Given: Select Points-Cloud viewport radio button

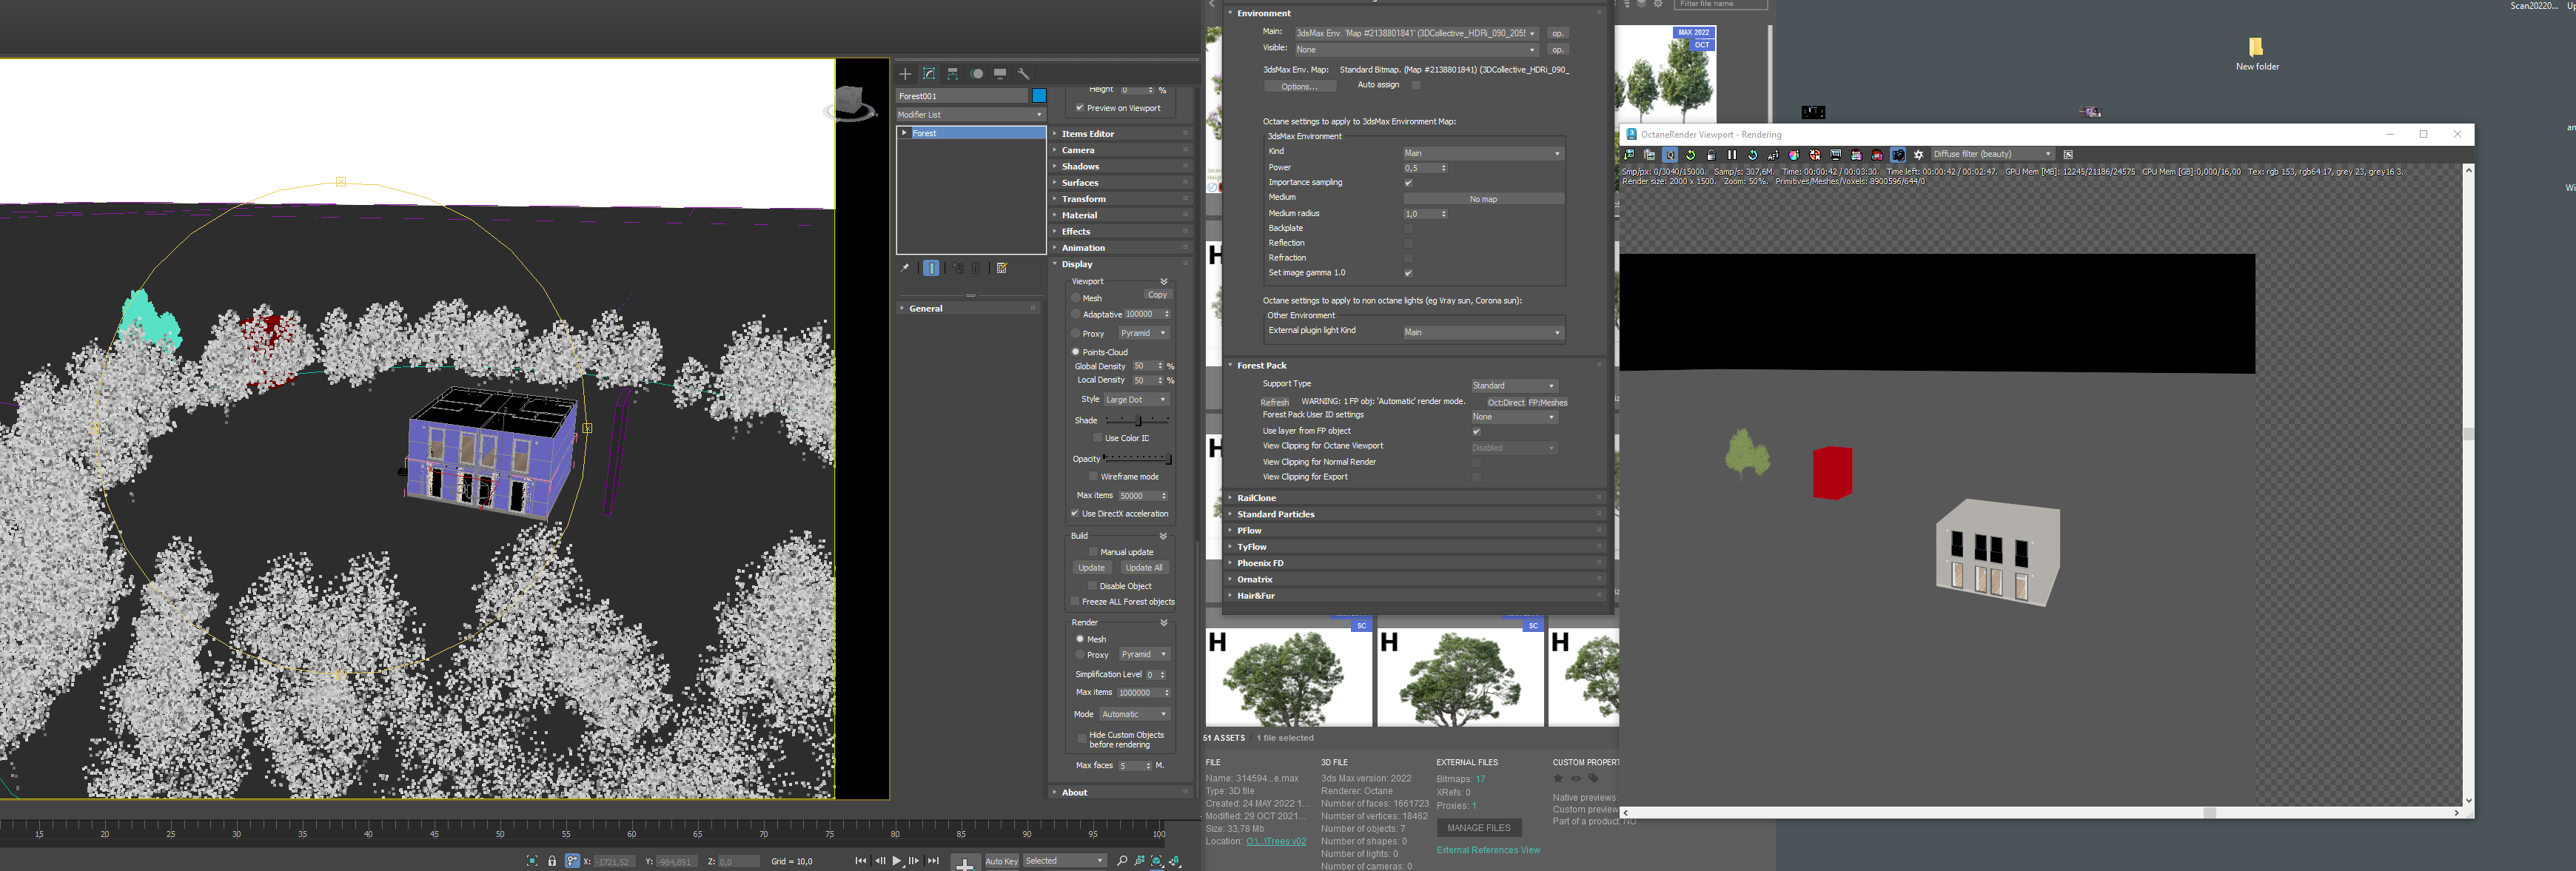Looking at the screenshot, I should [1076, 352].
